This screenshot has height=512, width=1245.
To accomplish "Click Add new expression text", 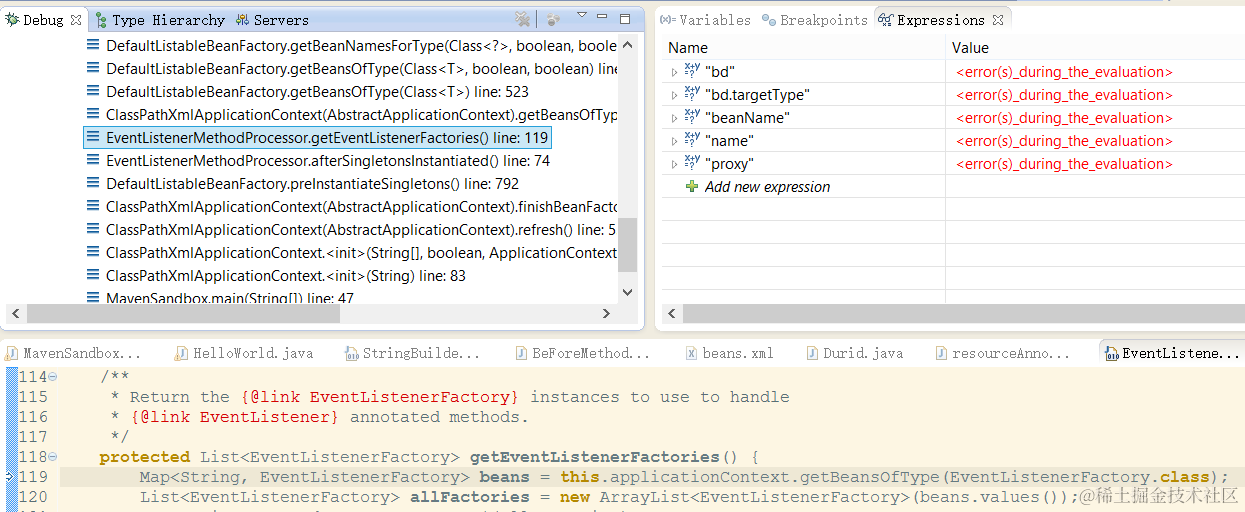I will coord(767,187).
